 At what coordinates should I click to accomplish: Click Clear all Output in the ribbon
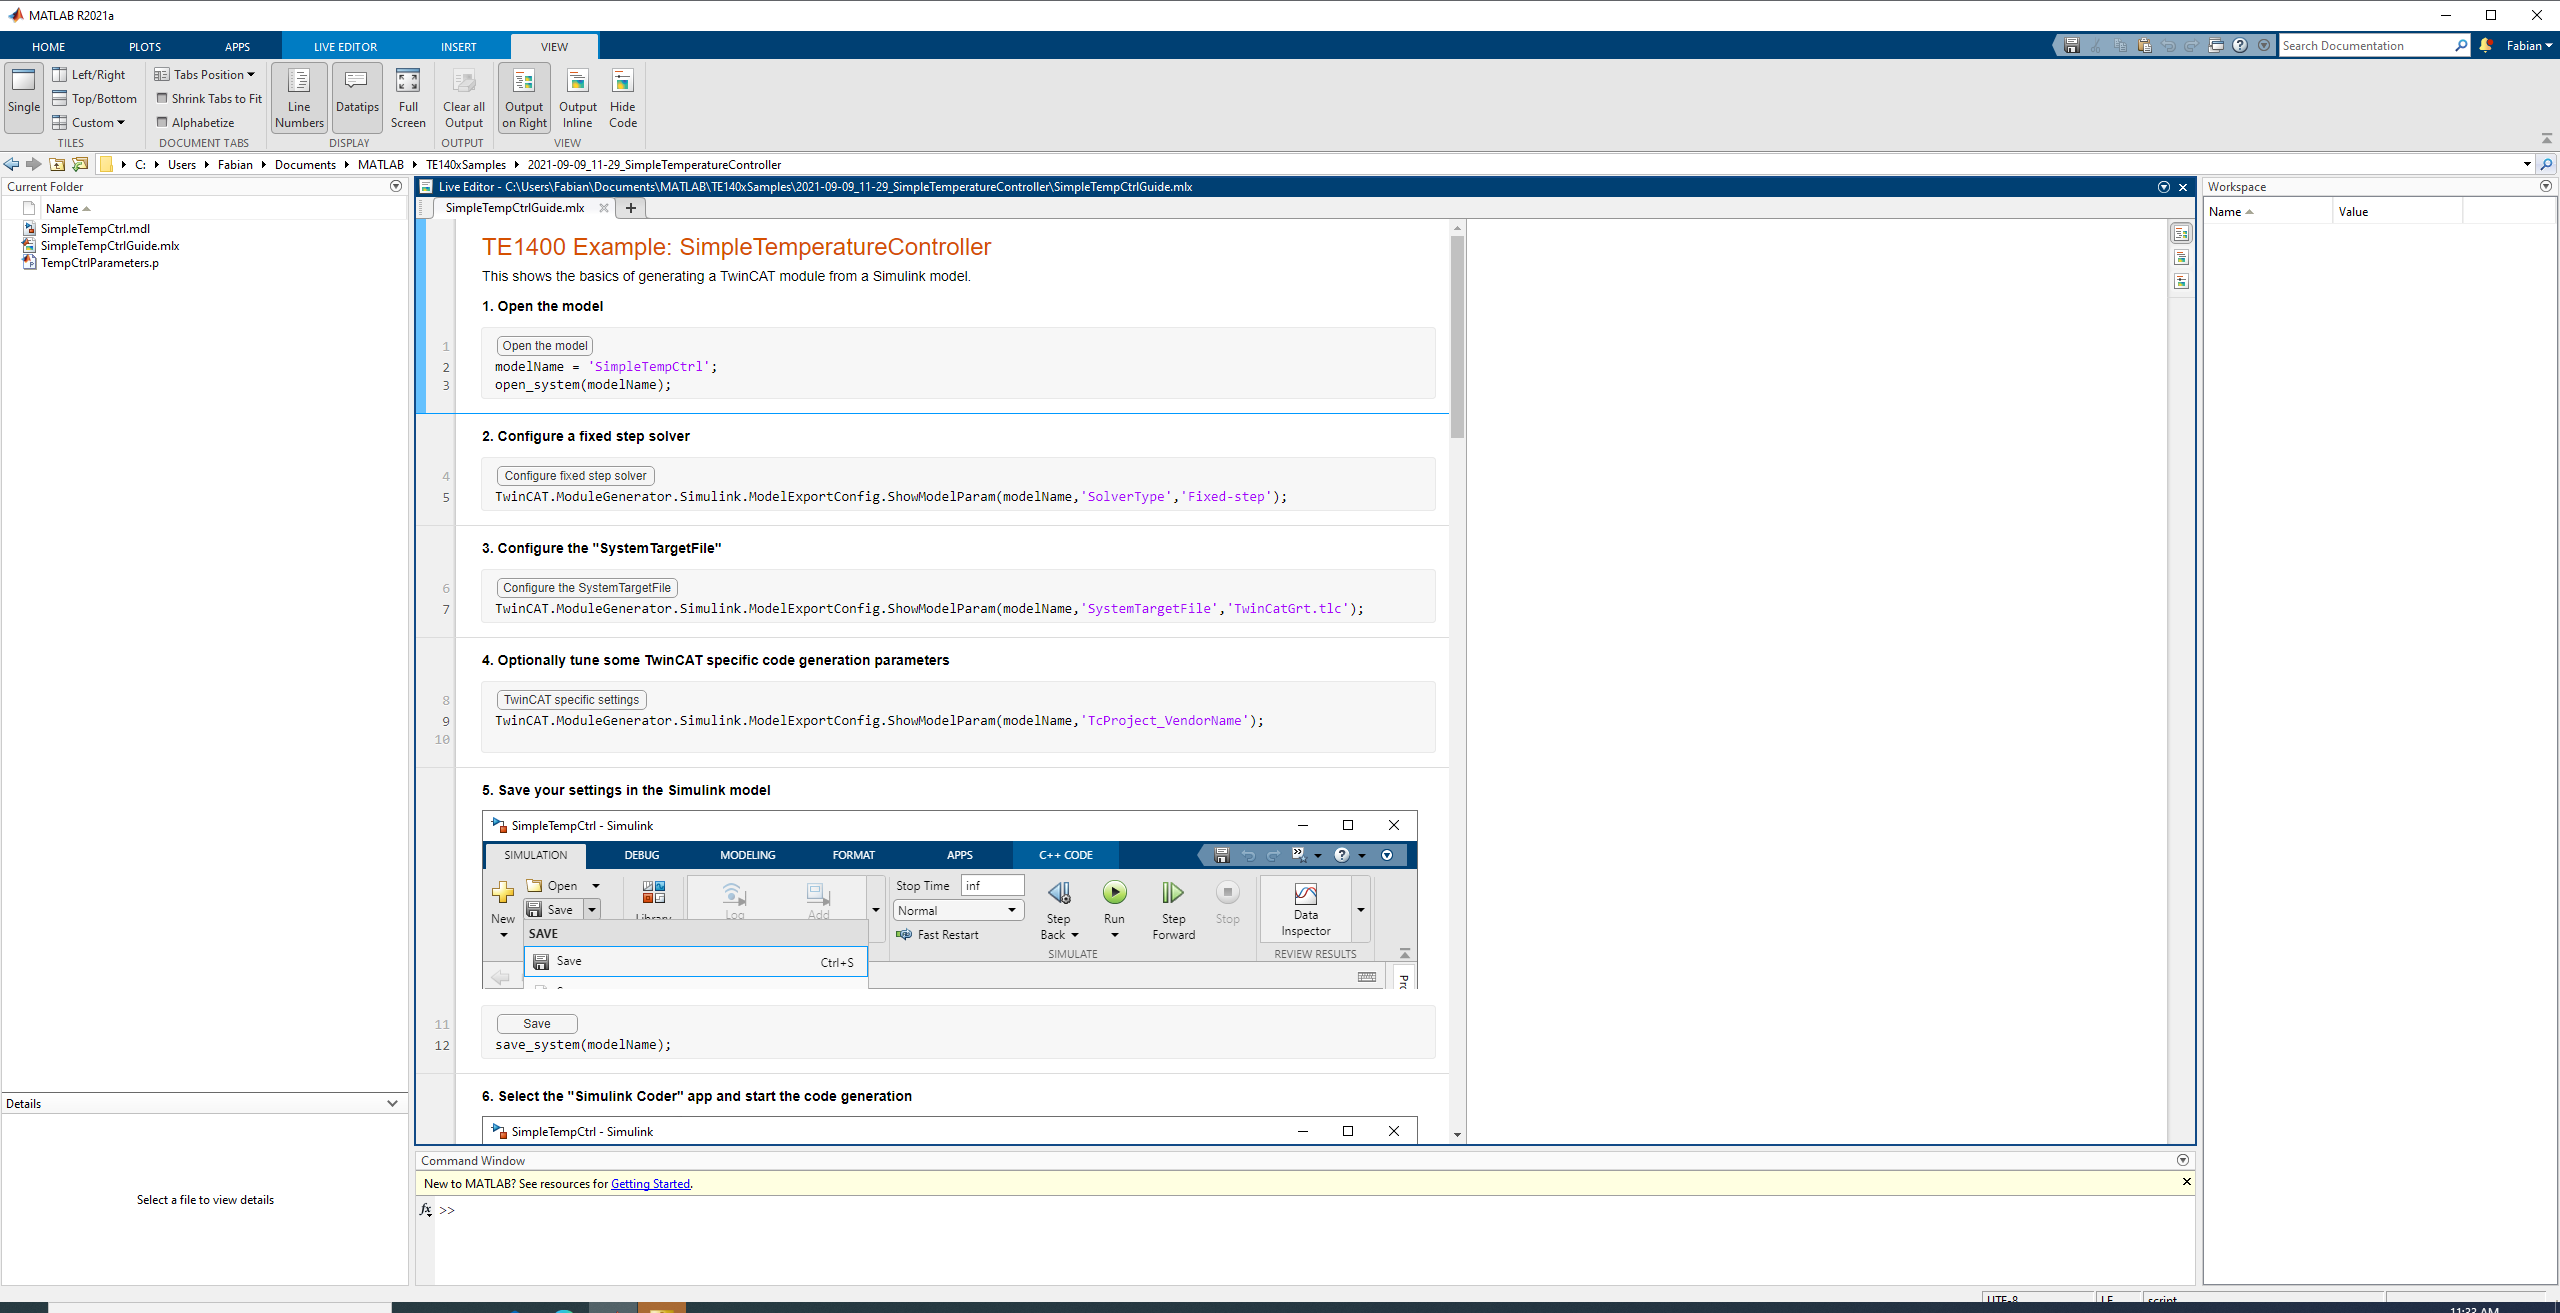[x=464, y=97]
